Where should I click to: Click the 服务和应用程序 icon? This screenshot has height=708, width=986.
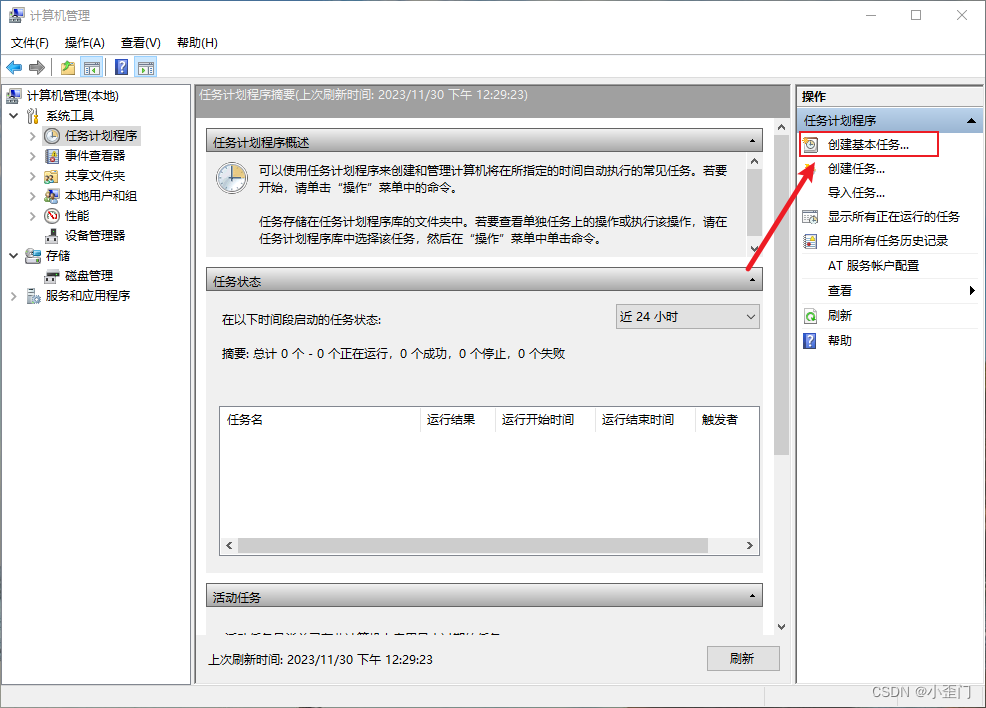pos(33,296)
